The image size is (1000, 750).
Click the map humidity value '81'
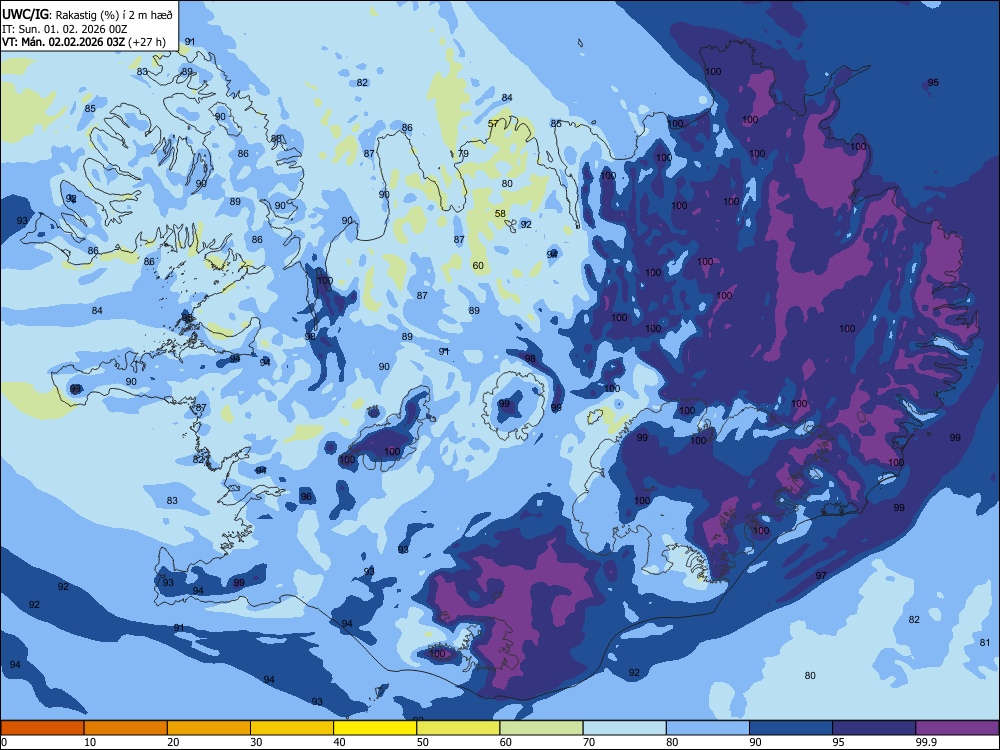985,643
